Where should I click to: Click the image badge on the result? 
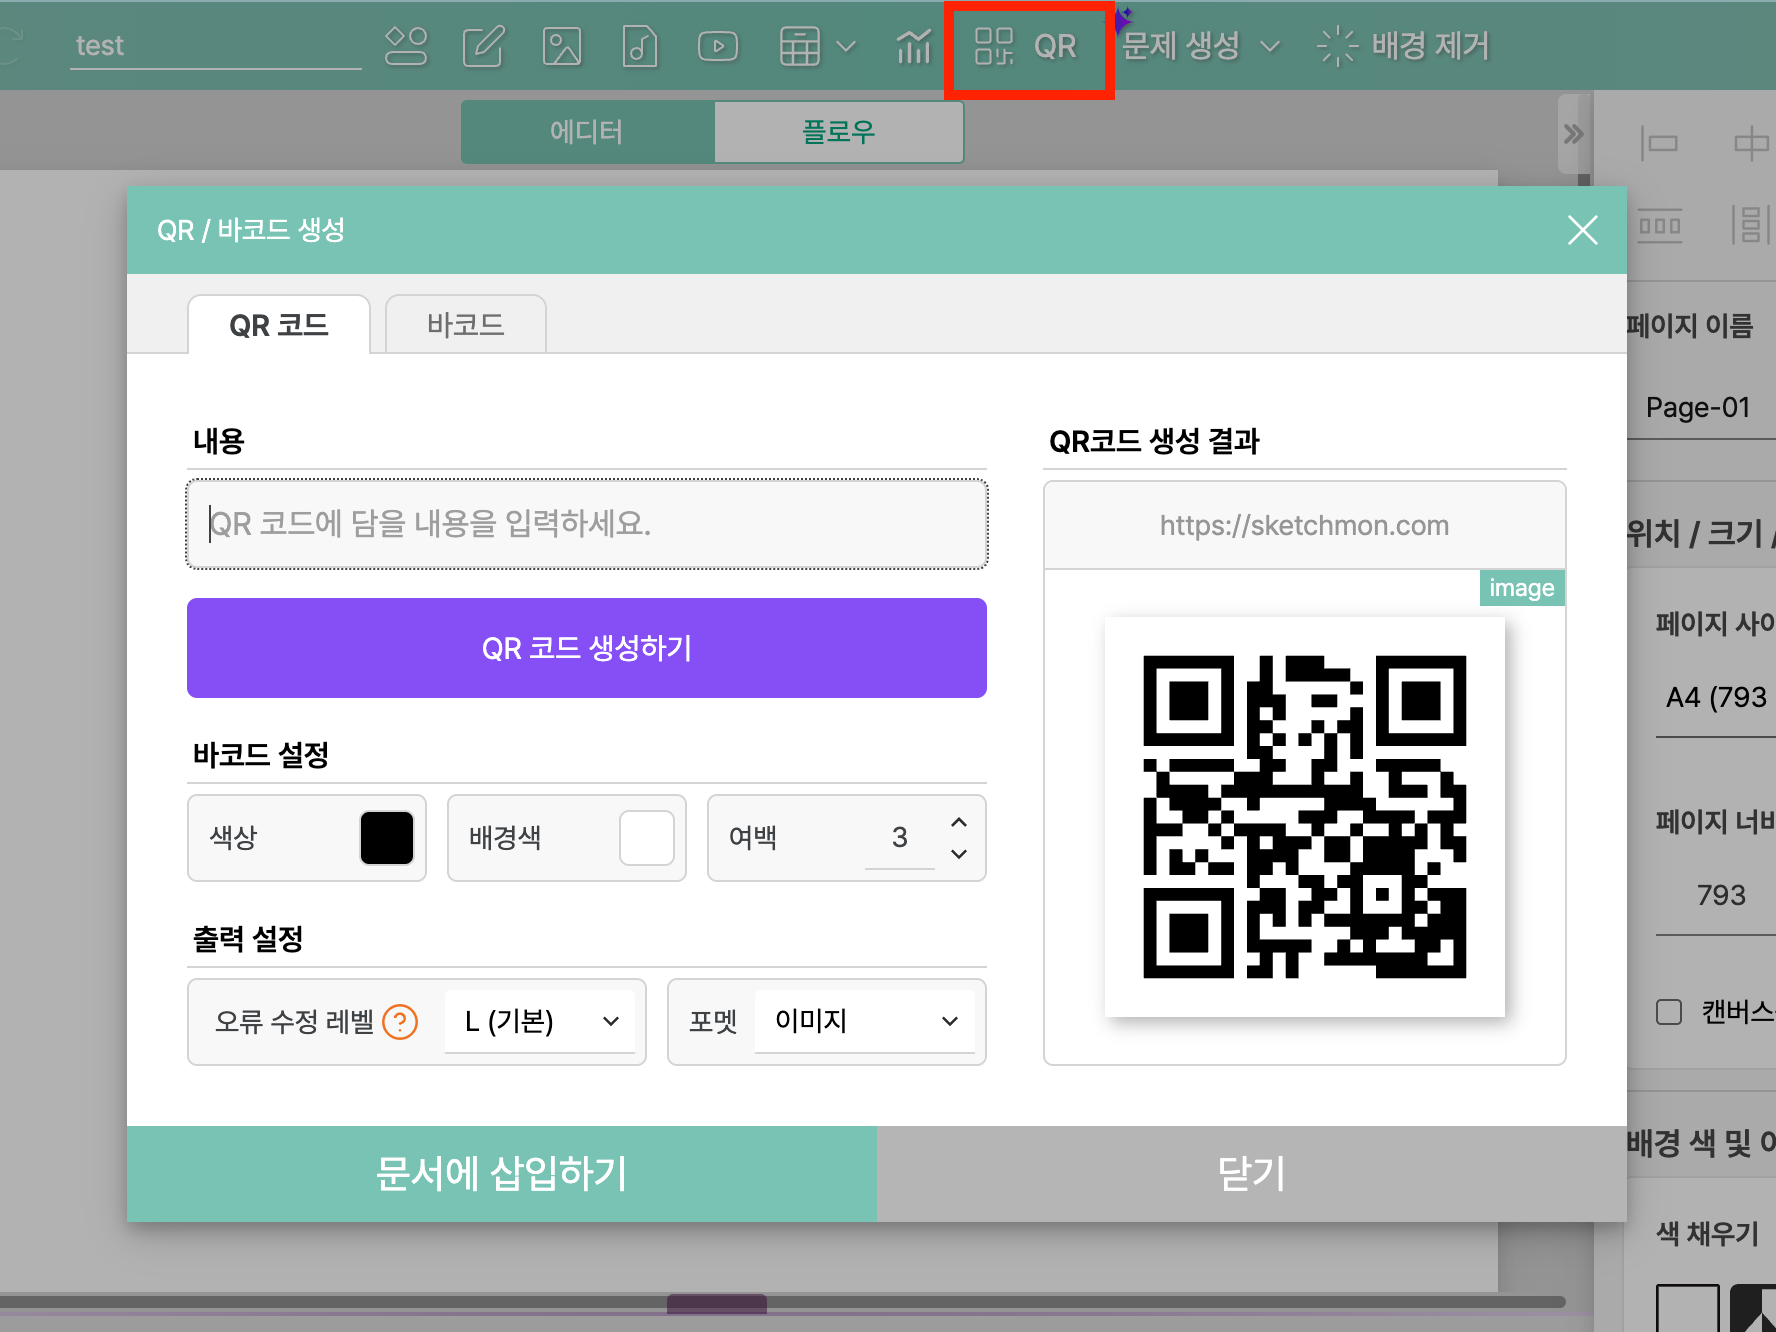[1522, 588]
